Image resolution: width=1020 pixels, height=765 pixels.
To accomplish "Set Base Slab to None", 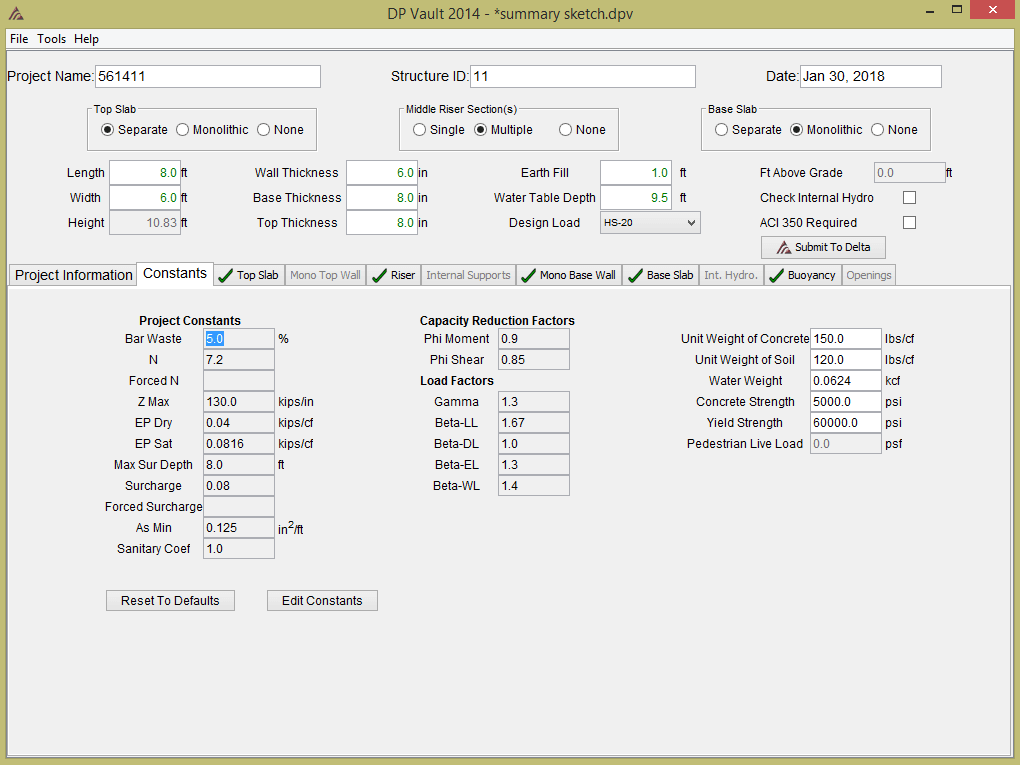I will pos(878,130).
